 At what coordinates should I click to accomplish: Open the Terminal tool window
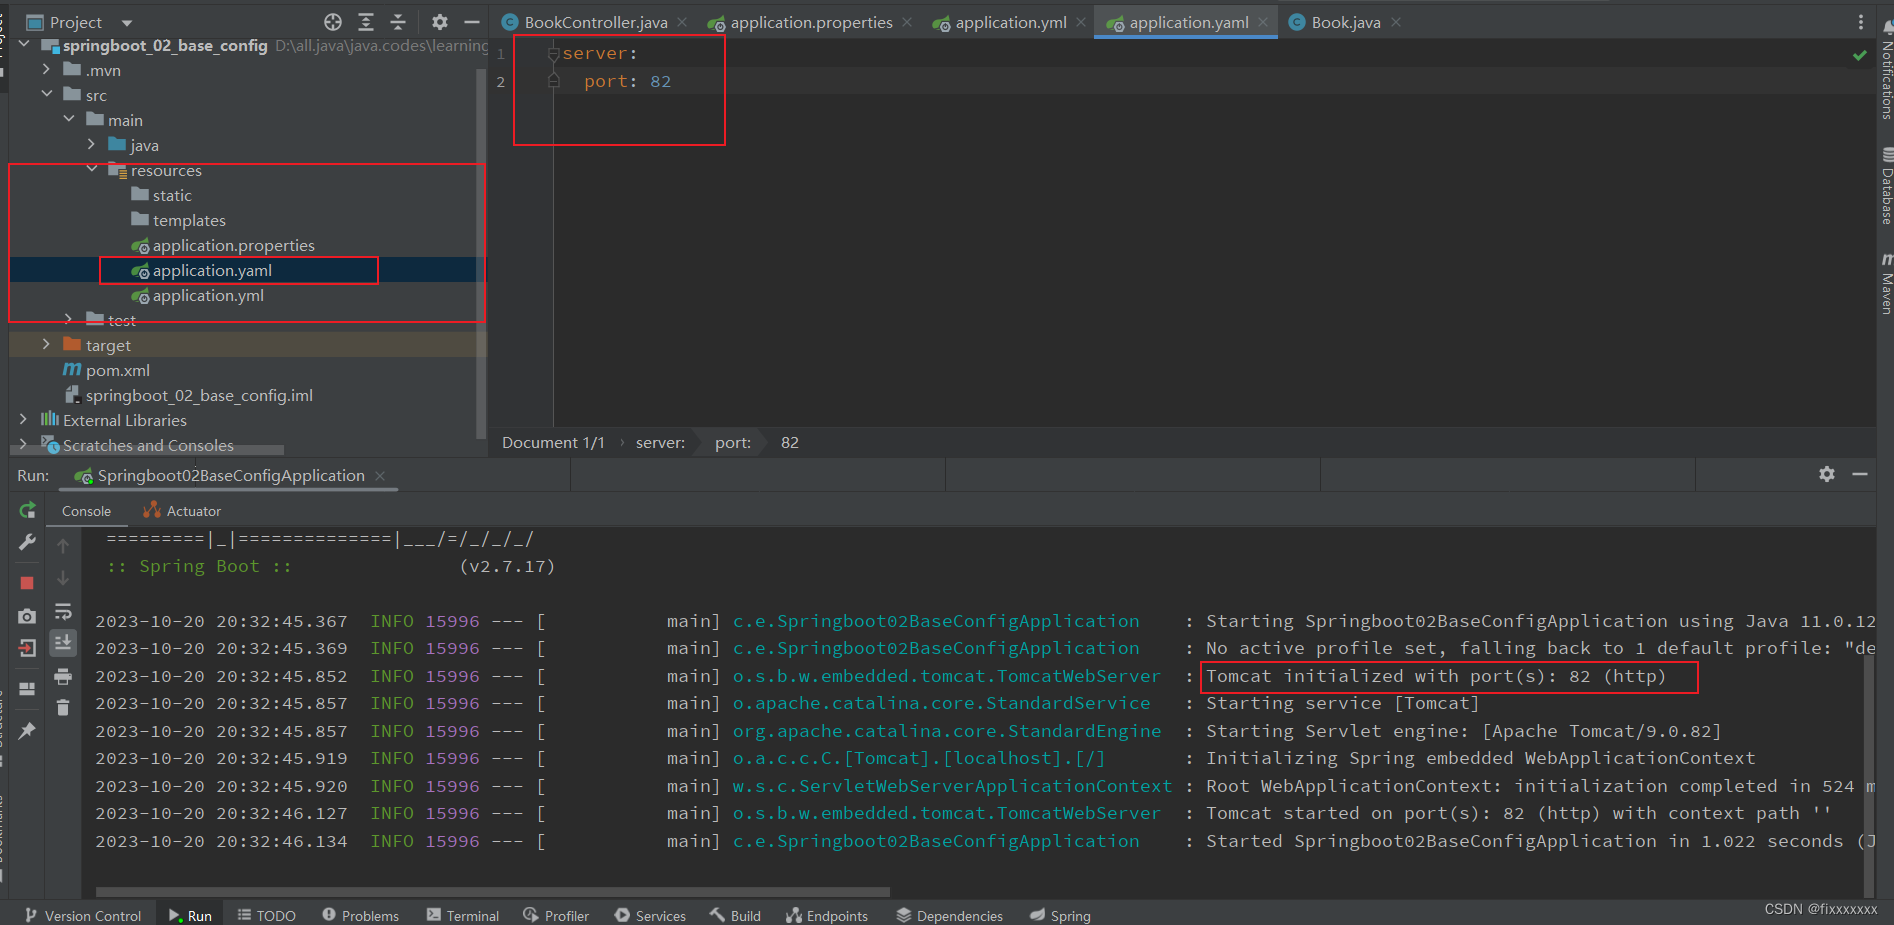pyautogui.click(x=463, y=915)
